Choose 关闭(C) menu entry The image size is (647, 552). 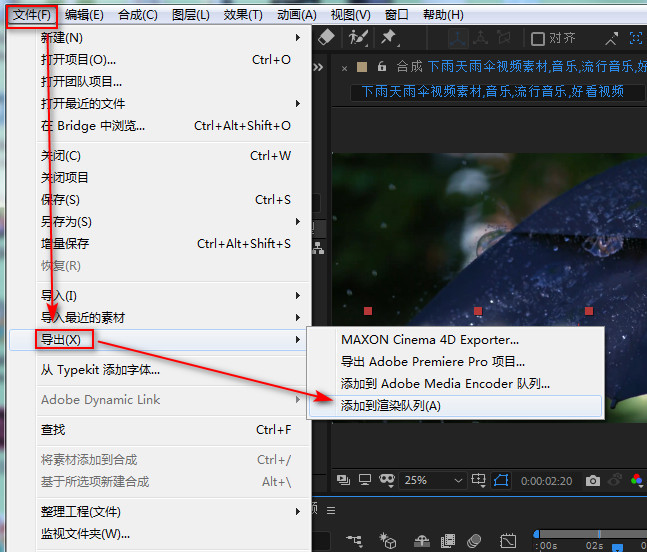(173, 156)
